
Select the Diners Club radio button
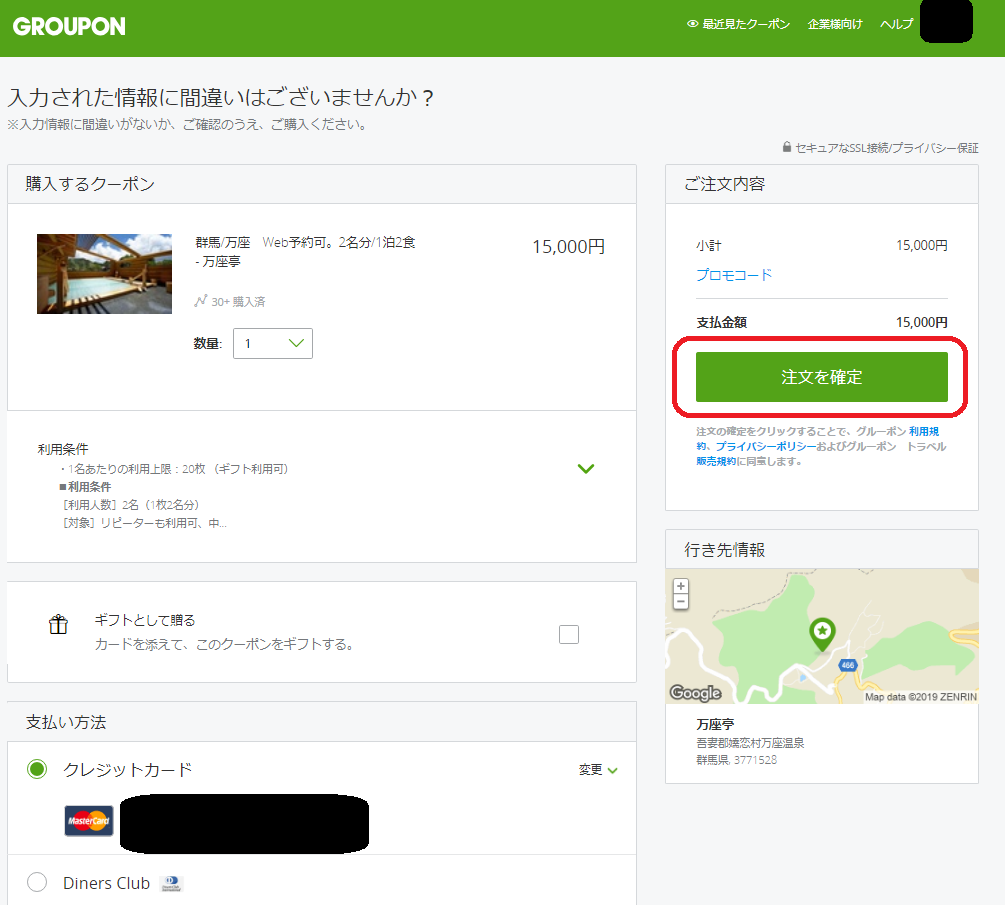pyautogui.click(x=37, y=882)
